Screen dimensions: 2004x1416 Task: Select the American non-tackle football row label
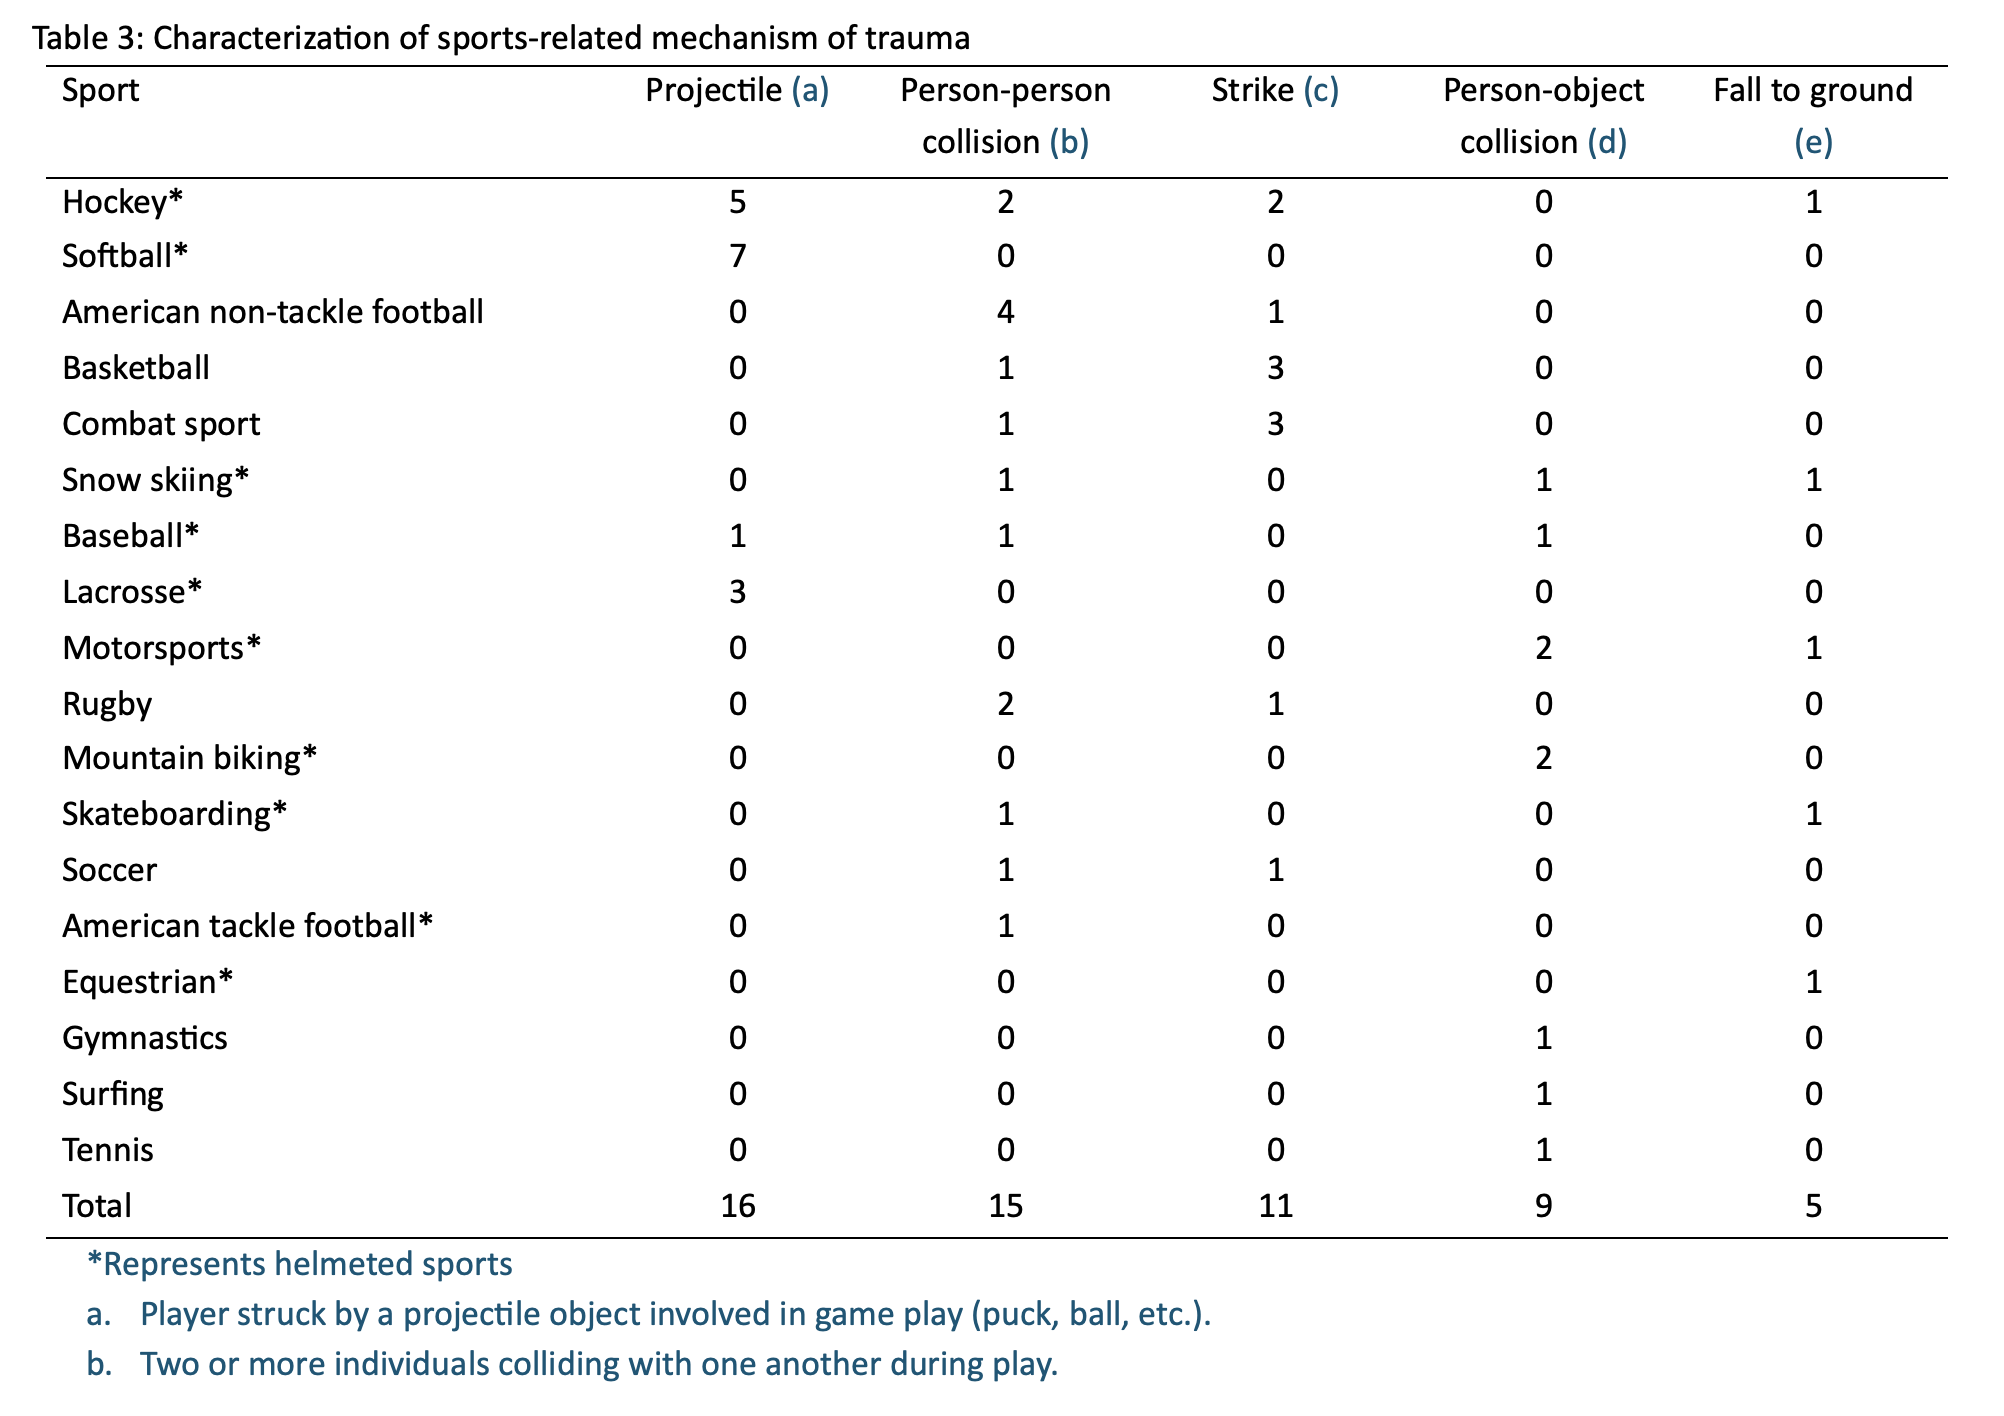tap(273, 313)
